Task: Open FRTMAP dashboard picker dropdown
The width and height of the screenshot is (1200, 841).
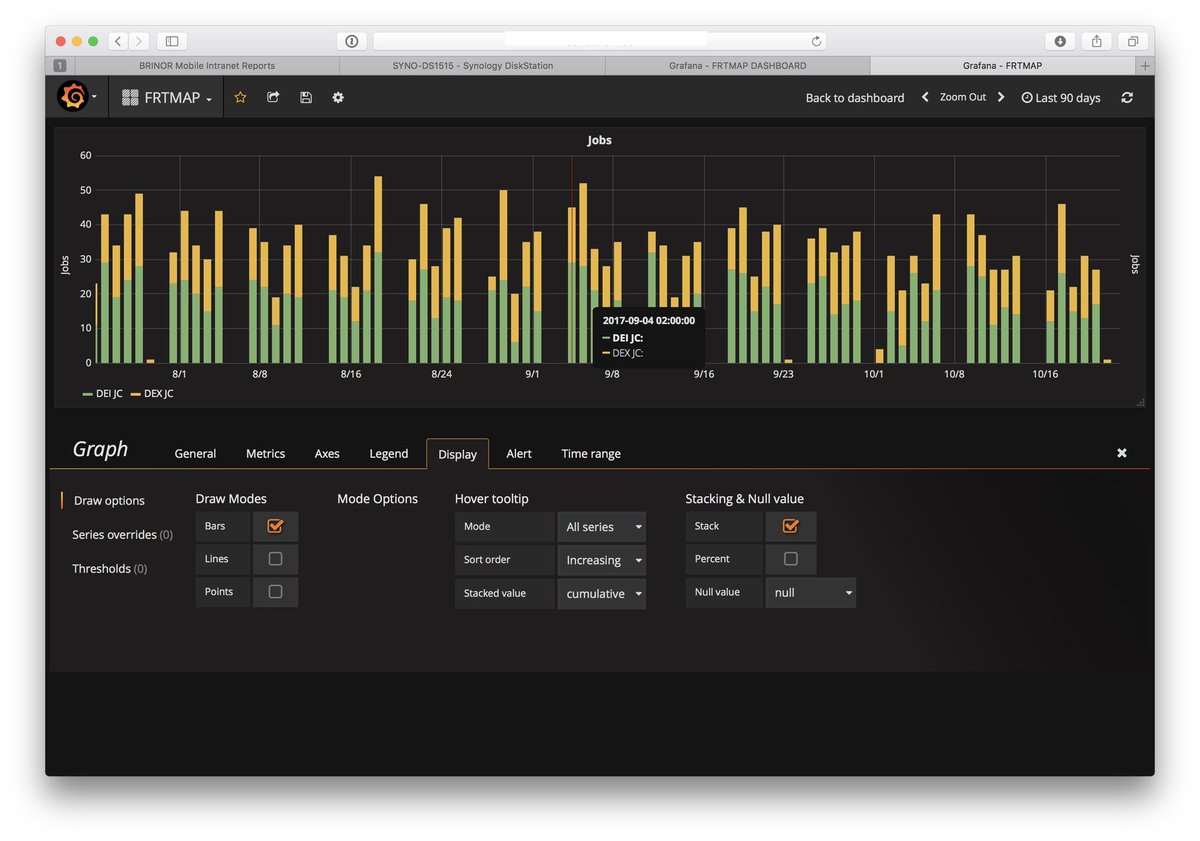Action: [167, 97]
